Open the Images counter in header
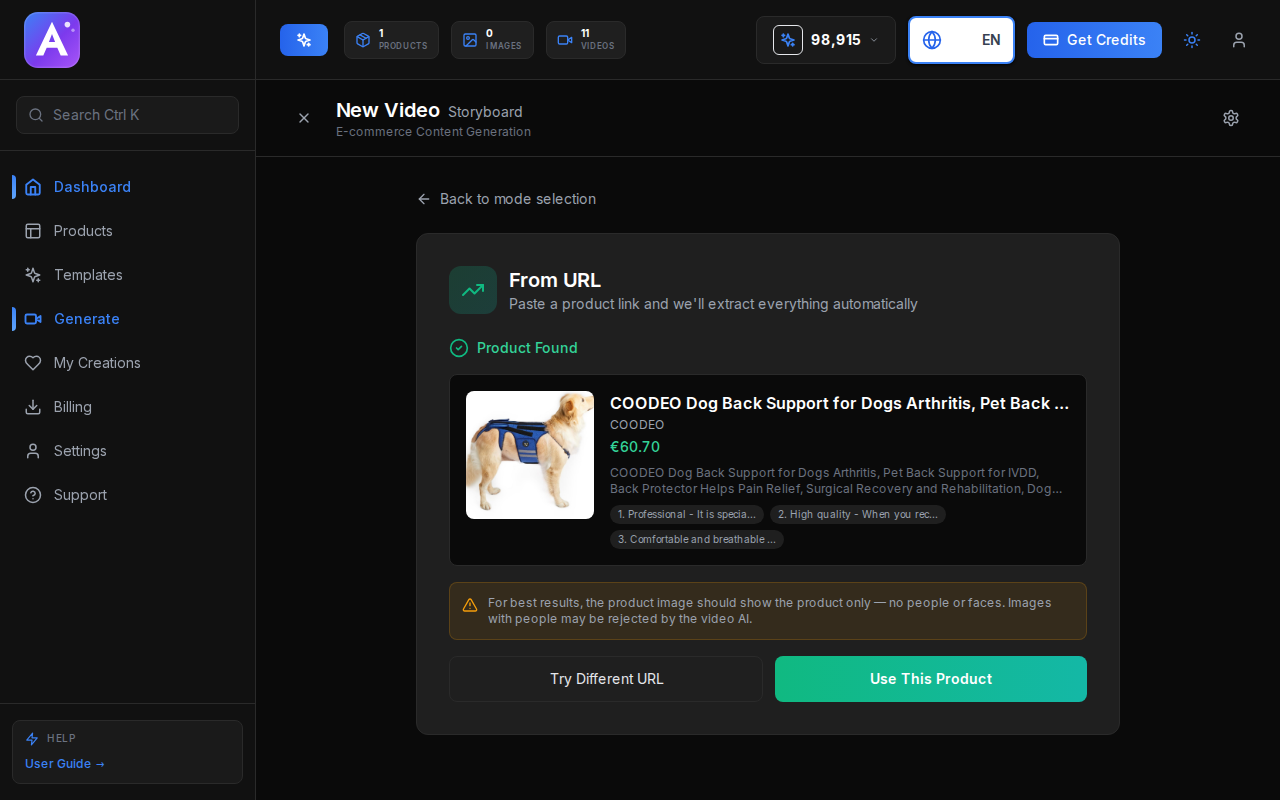This screenshot has height=800, width=1280. click(x=492, y=40)
